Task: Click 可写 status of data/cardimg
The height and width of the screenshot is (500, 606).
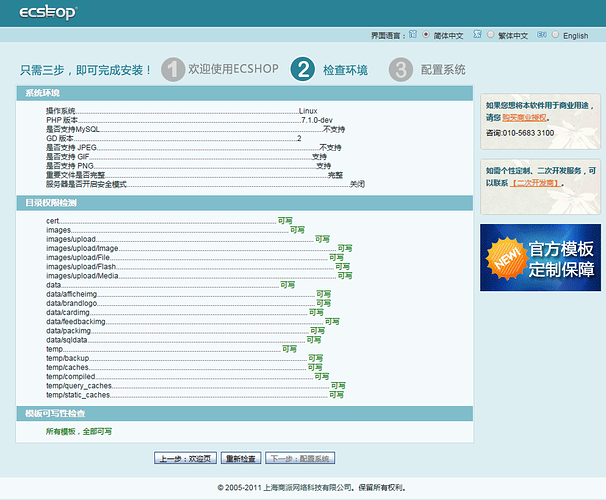Action: [x=317, y=312]
